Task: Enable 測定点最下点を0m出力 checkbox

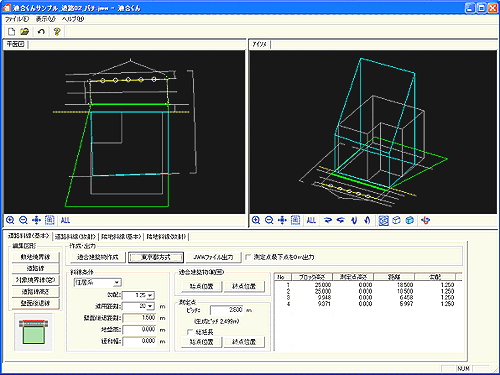Action: [248, 257]
